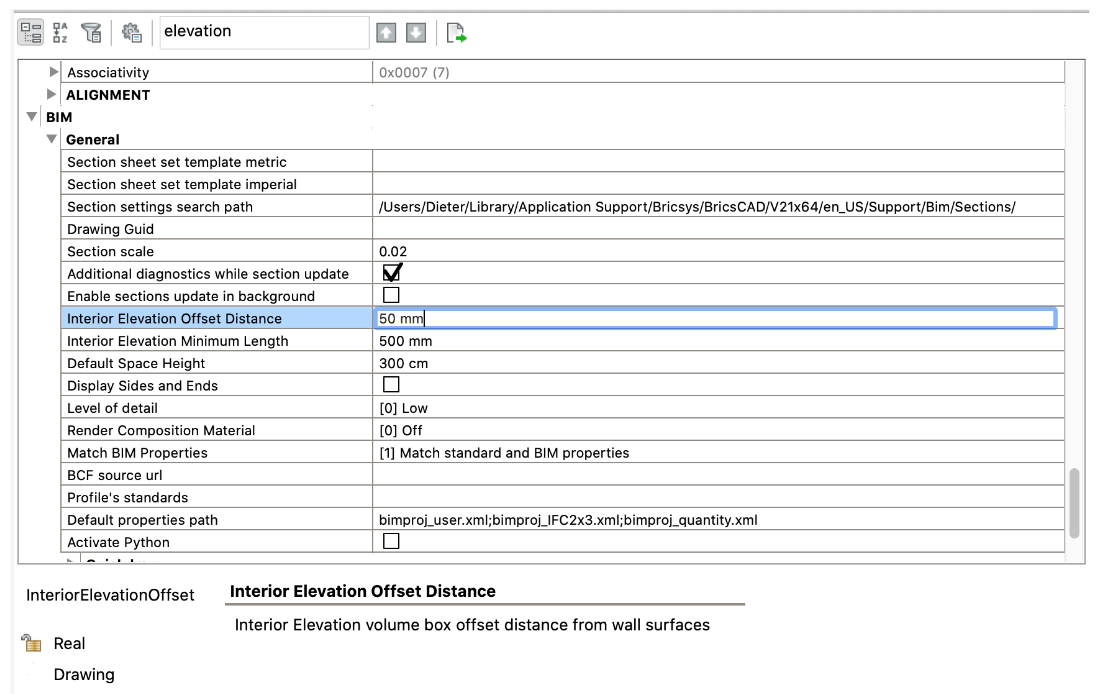Click the 0.02 section scale value

[393, 252]
